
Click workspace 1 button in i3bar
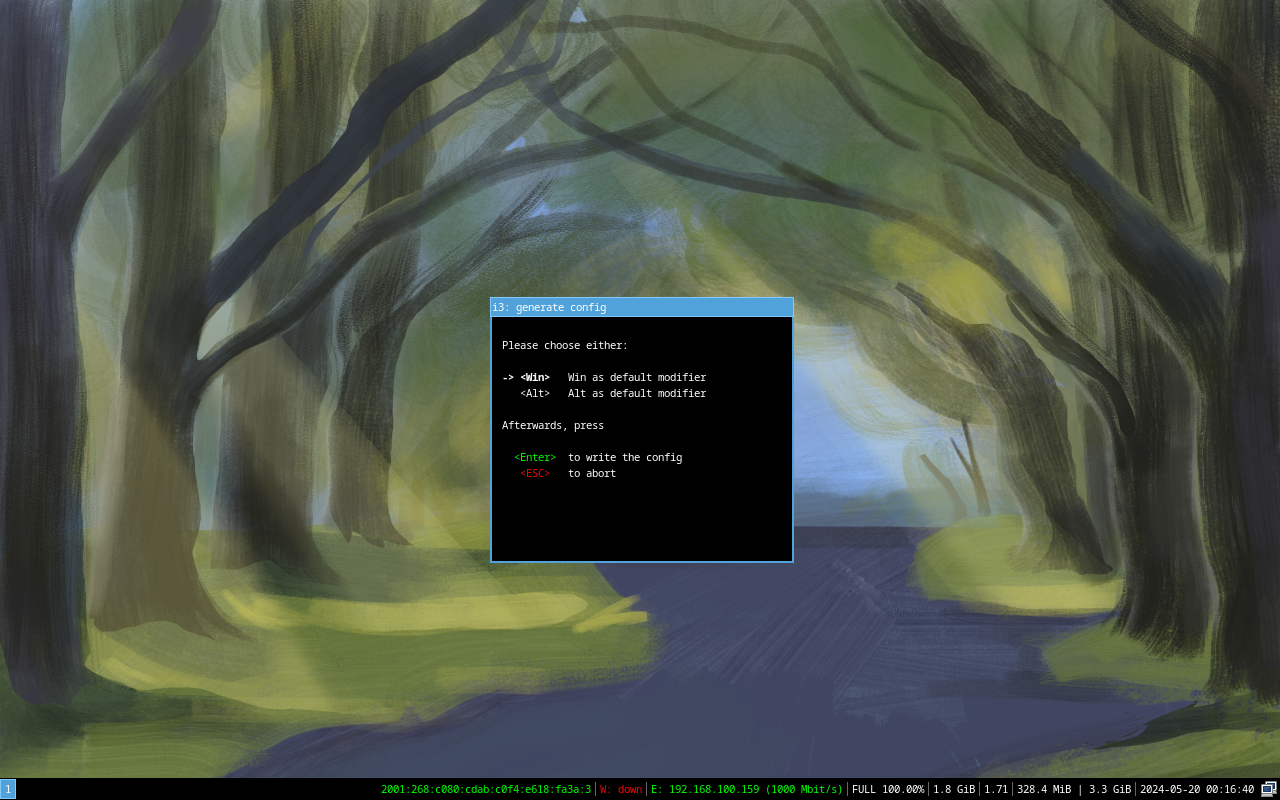(8, 789)
